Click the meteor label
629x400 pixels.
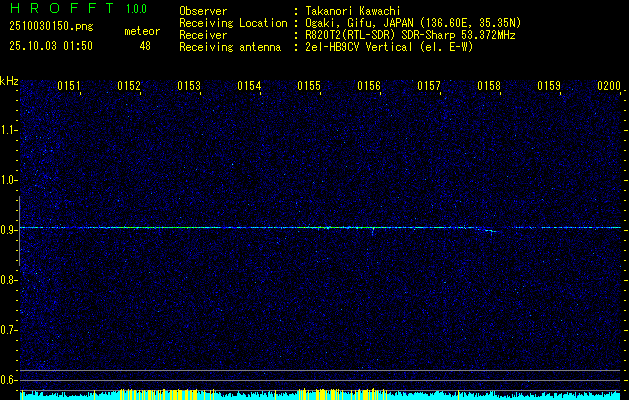pos(142,31)
